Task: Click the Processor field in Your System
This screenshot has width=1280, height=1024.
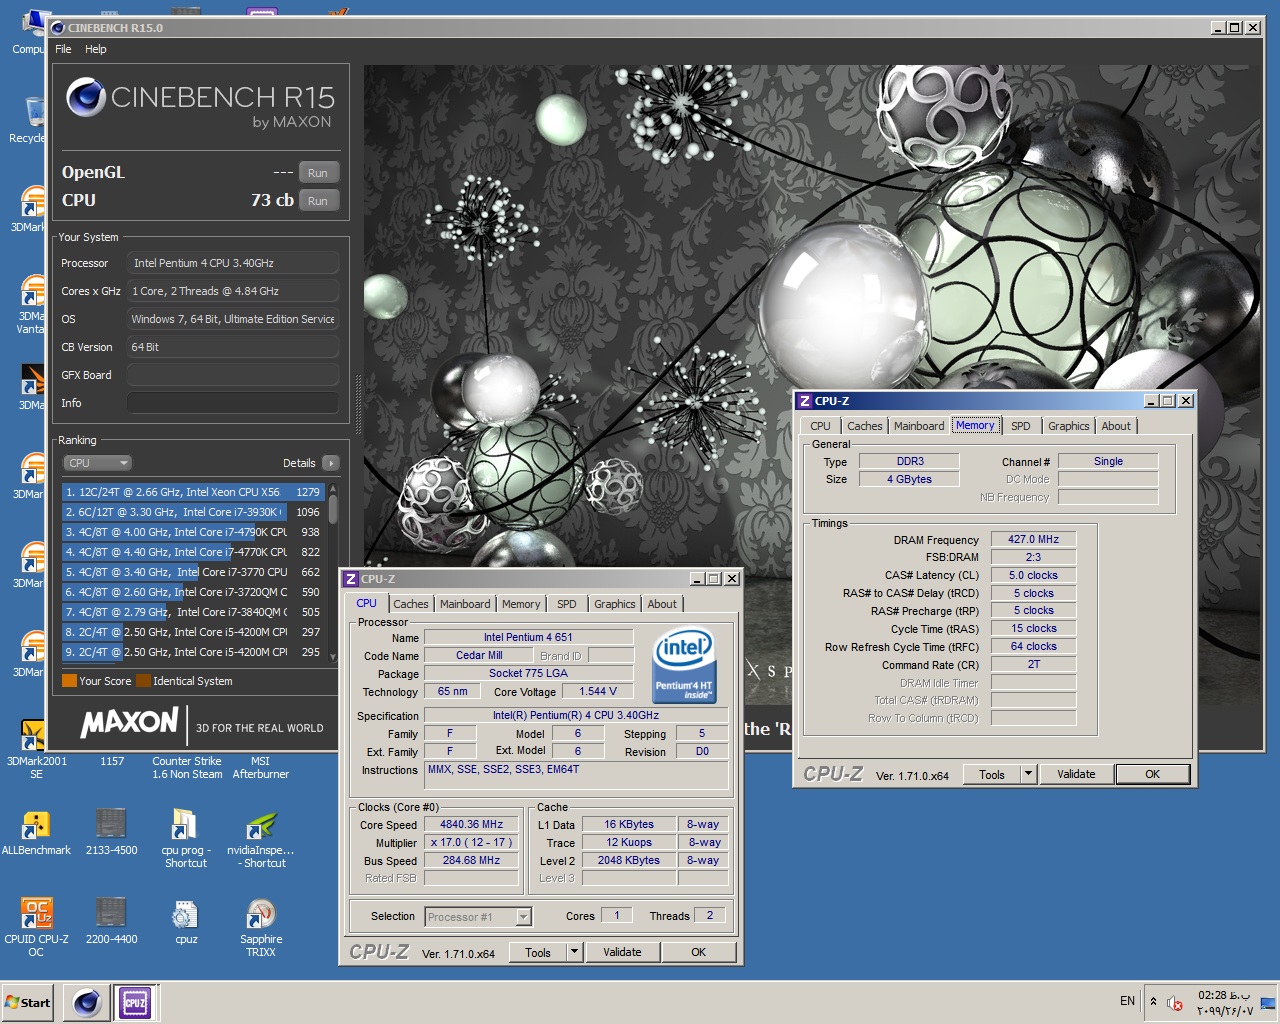Action: coord(233,263)
